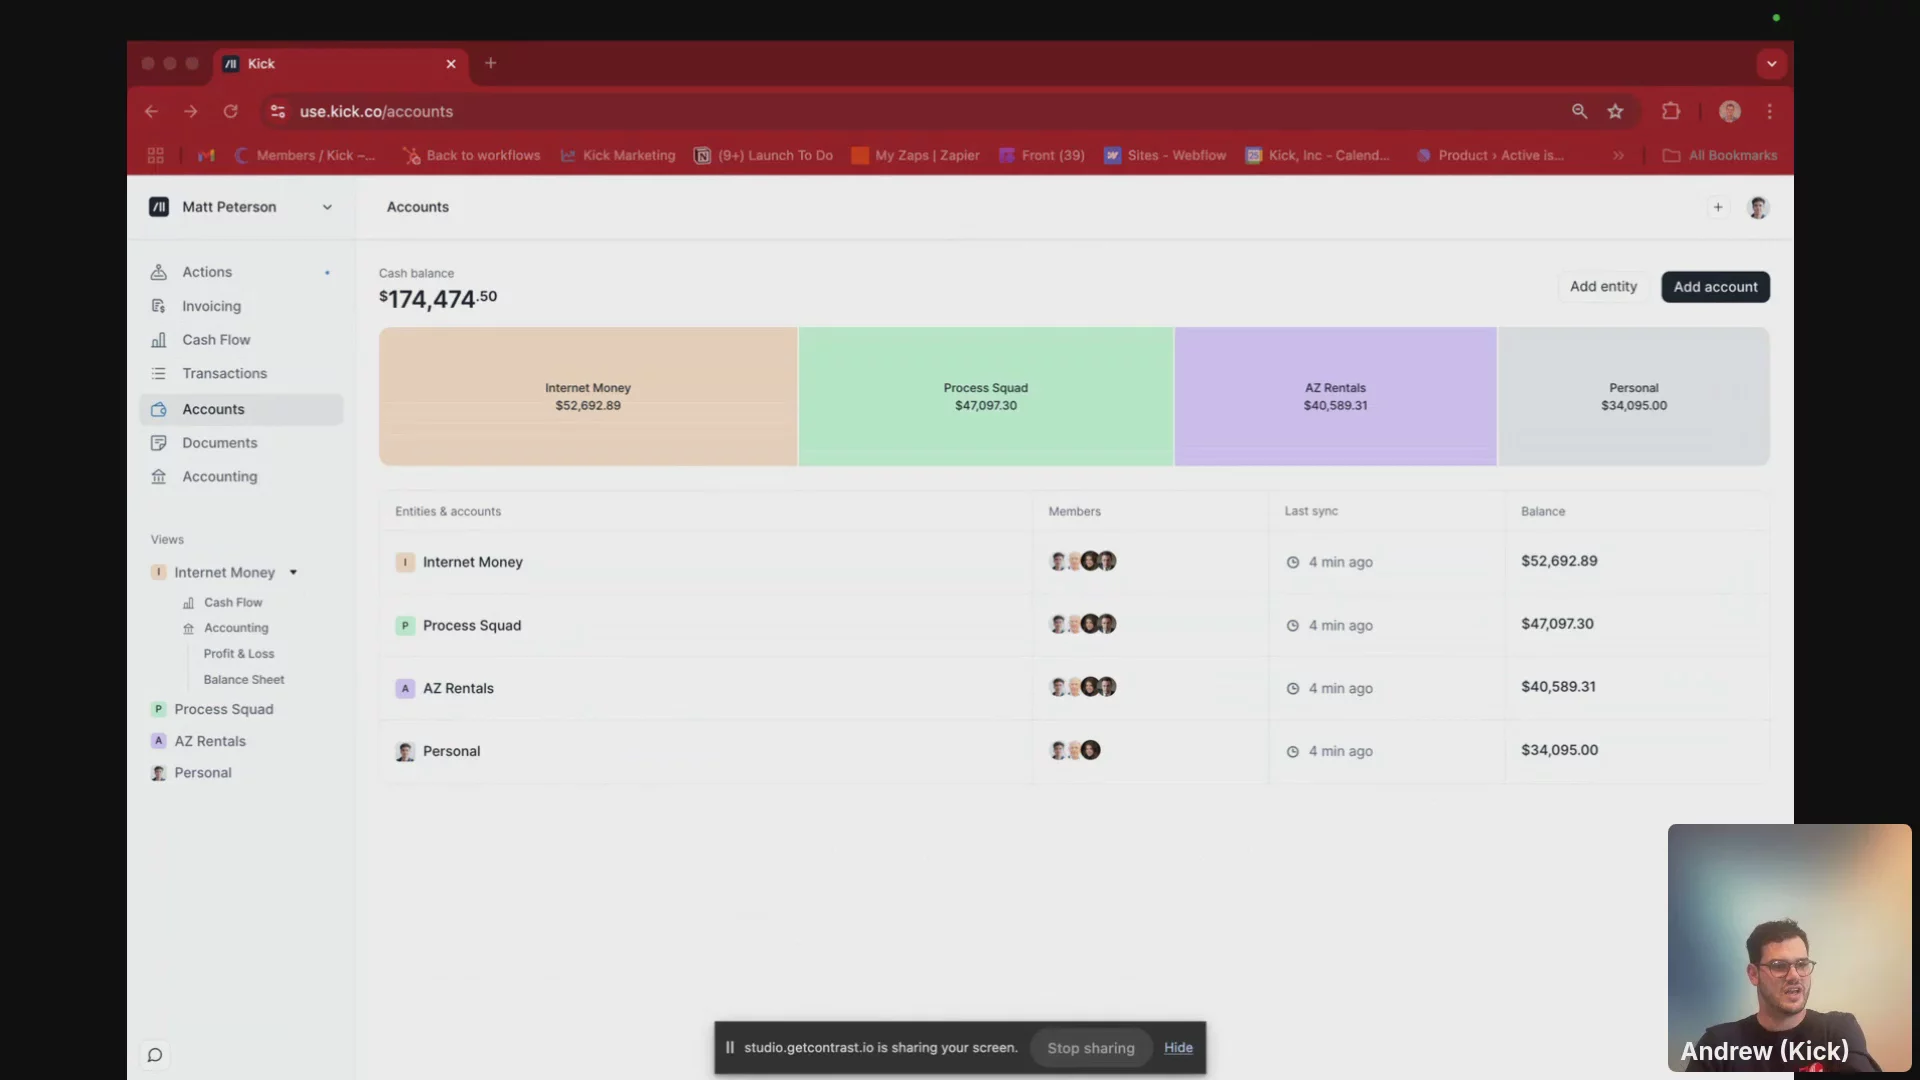This screenshot has width=1920, height=1080.
Task: Open Documents in the sidebar
Action: [240, 443]
